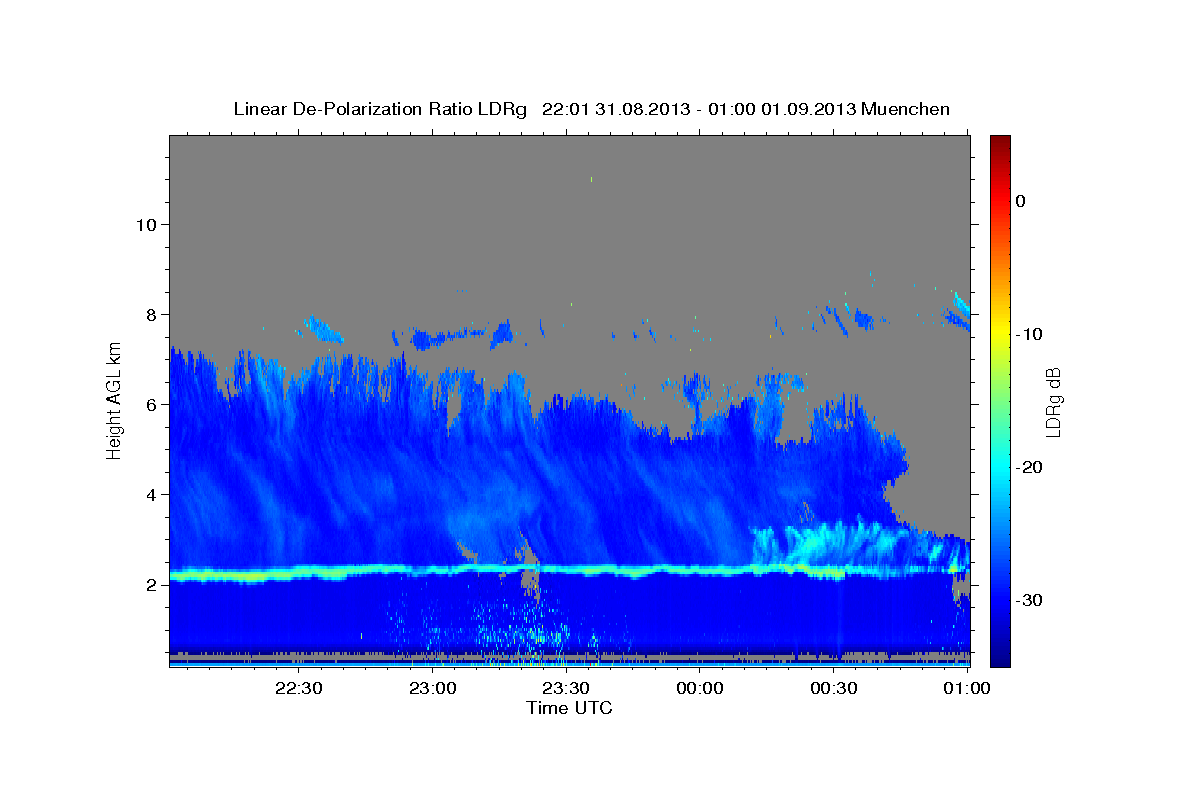Select the 23:30 time tick label
This screenshot has width=1200, height=800.
click(x=566, y=688)
